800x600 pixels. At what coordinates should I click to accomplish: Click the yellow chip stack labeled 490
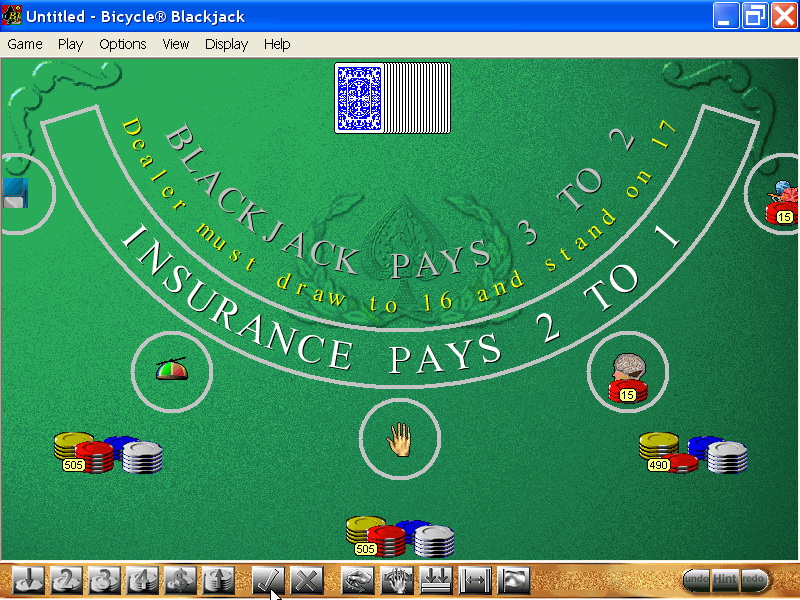[x=657, y=446]
